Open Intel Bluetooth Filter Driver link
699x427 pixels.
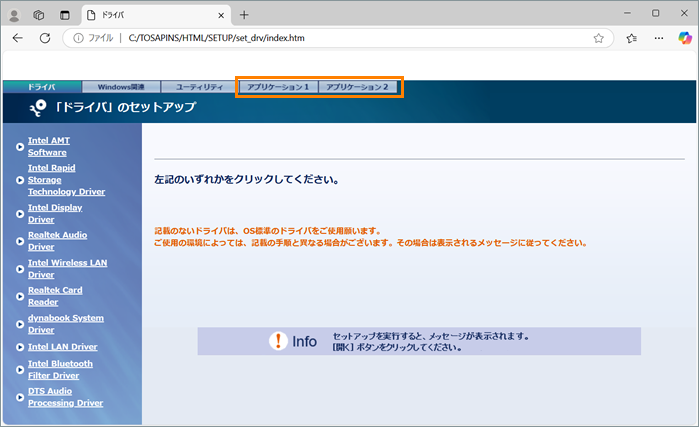[60, 370]
